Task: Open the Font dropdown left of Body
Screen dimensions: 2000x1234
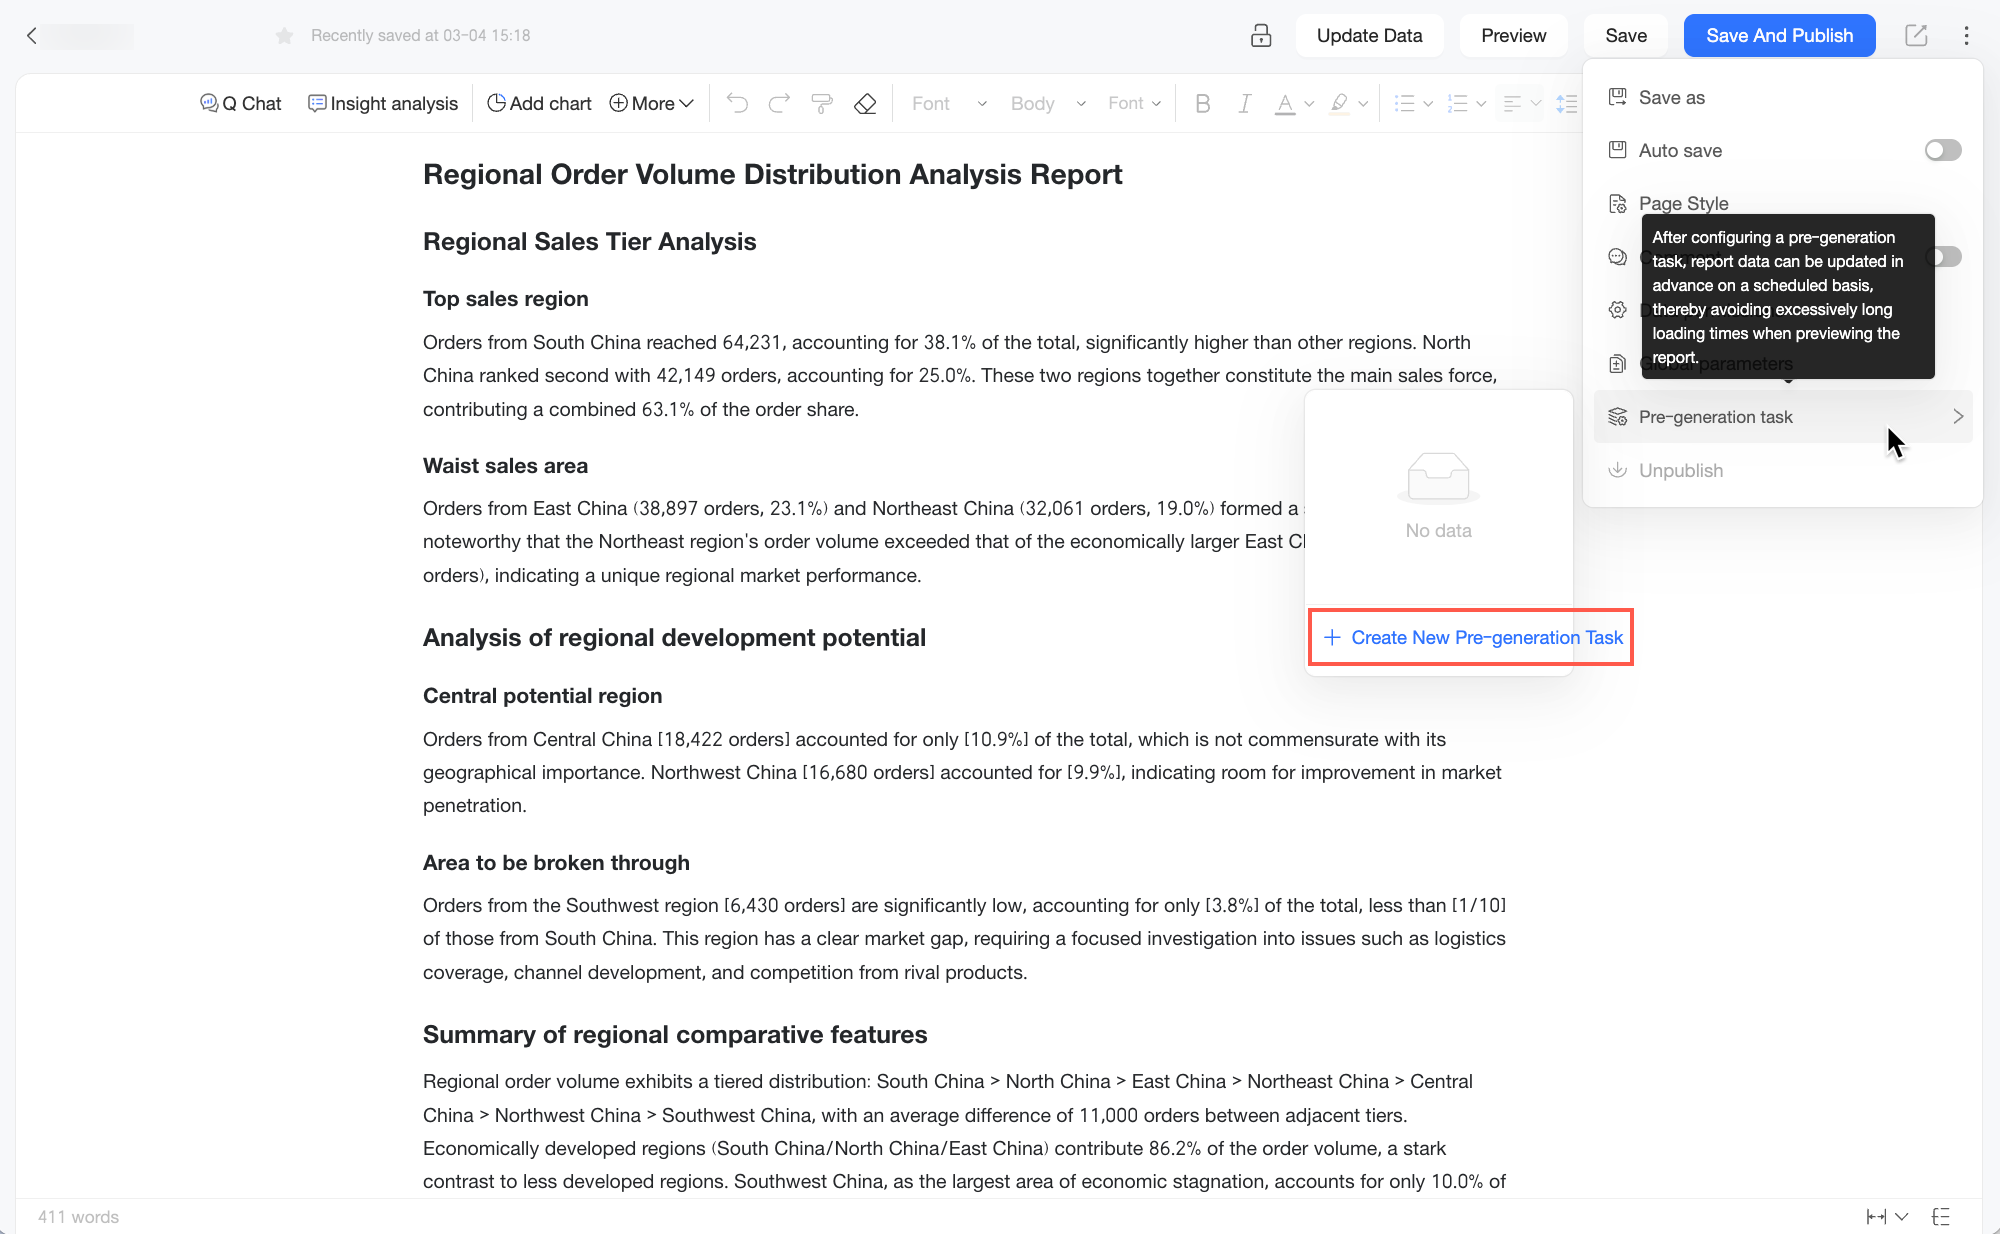Action: (x=949, y=103)
